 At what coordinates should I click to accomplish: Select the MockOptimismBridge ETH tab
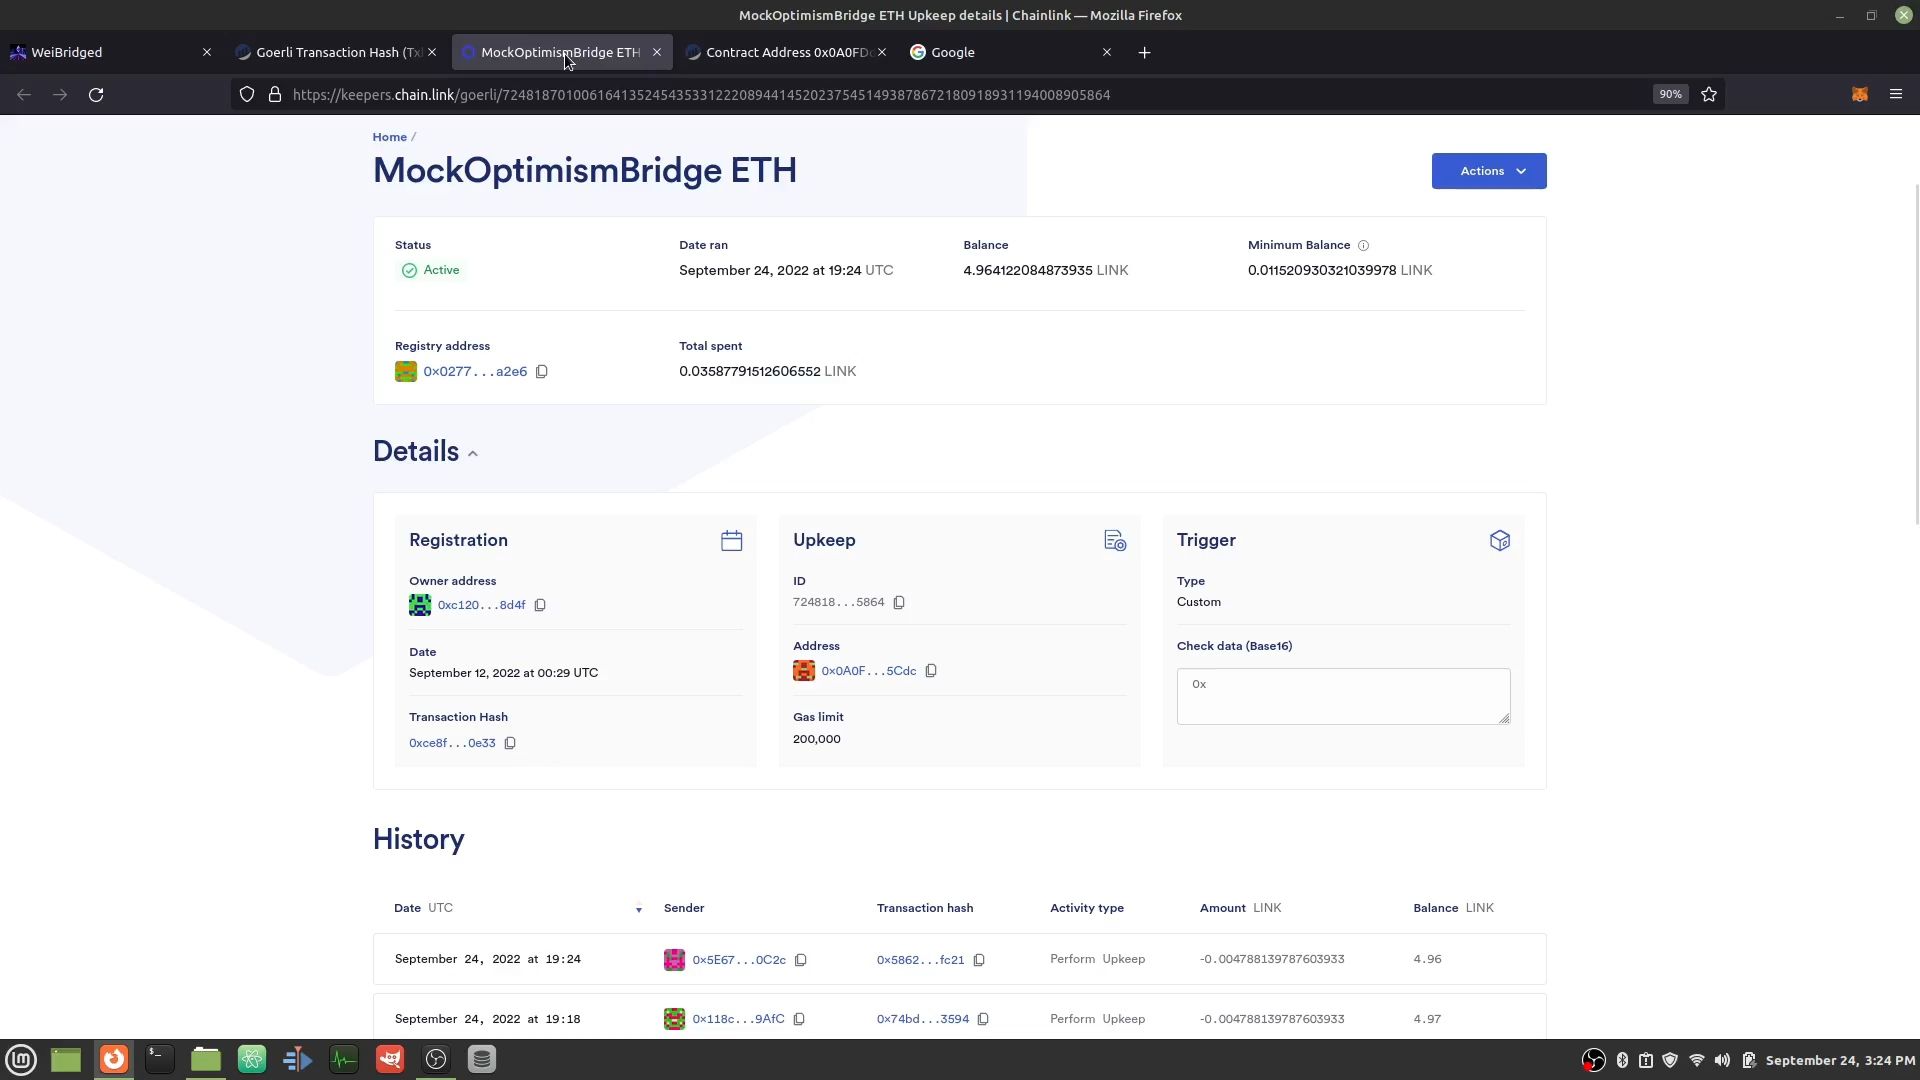562,52
